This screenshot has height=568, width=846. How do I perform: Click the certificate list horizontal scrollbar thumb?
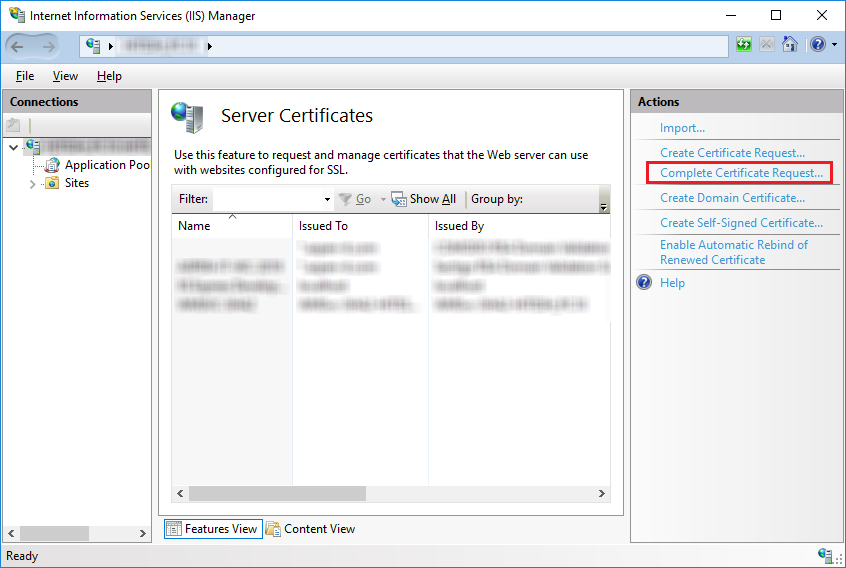coord(277,494)
